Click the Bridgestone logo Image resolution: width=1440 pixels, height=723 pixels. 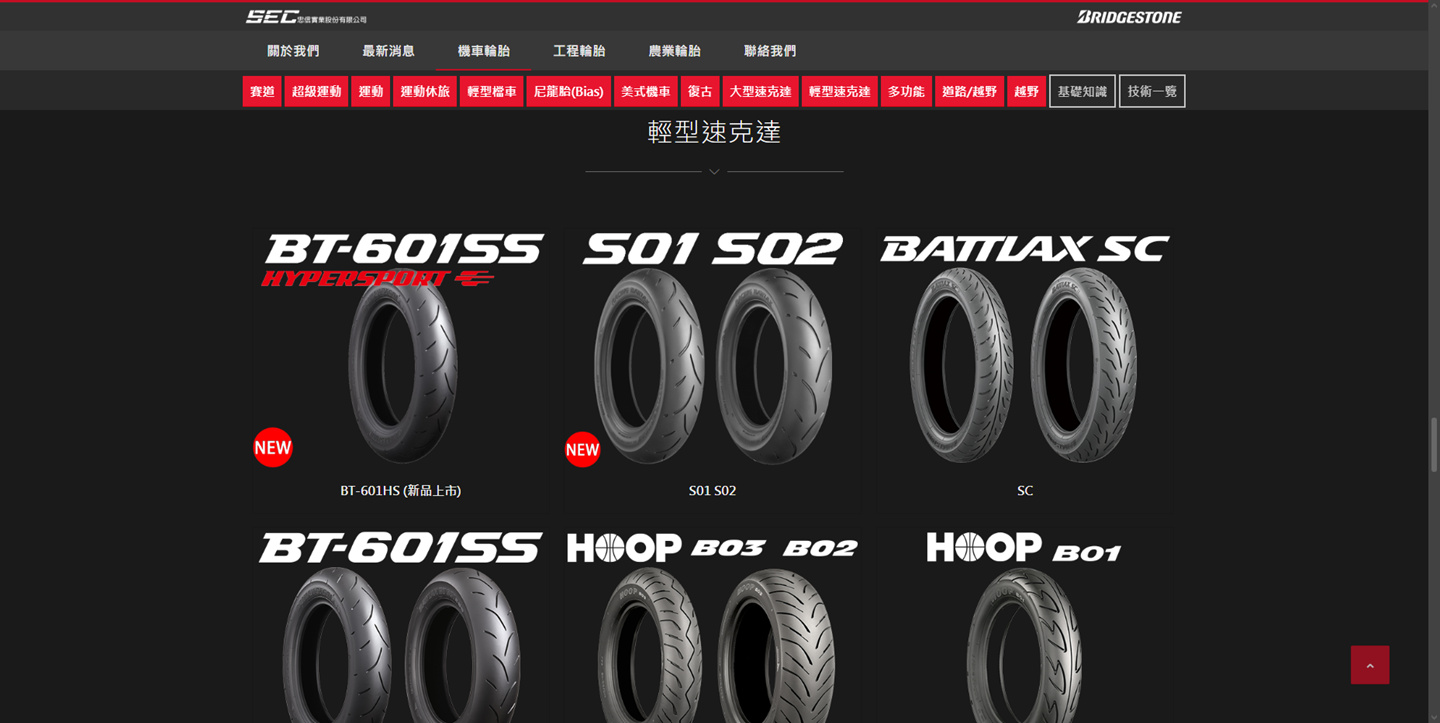click(x=1129, y=17)
